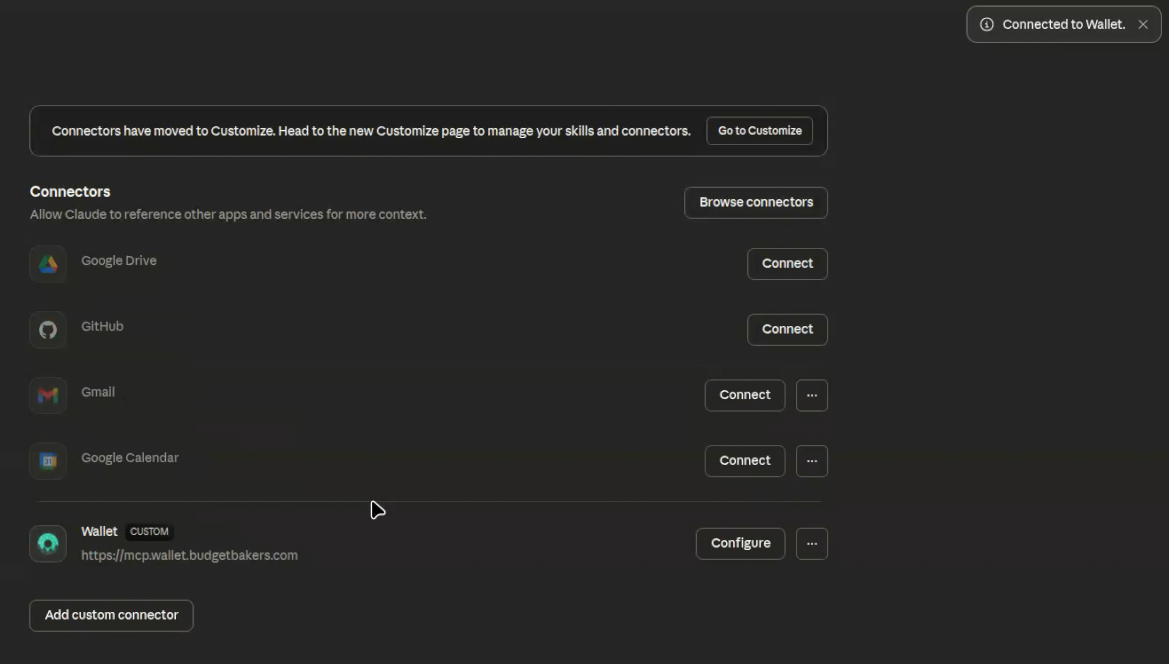Browse available connectors
Viewport: 1169px width, 664px height.
point(756,202)
